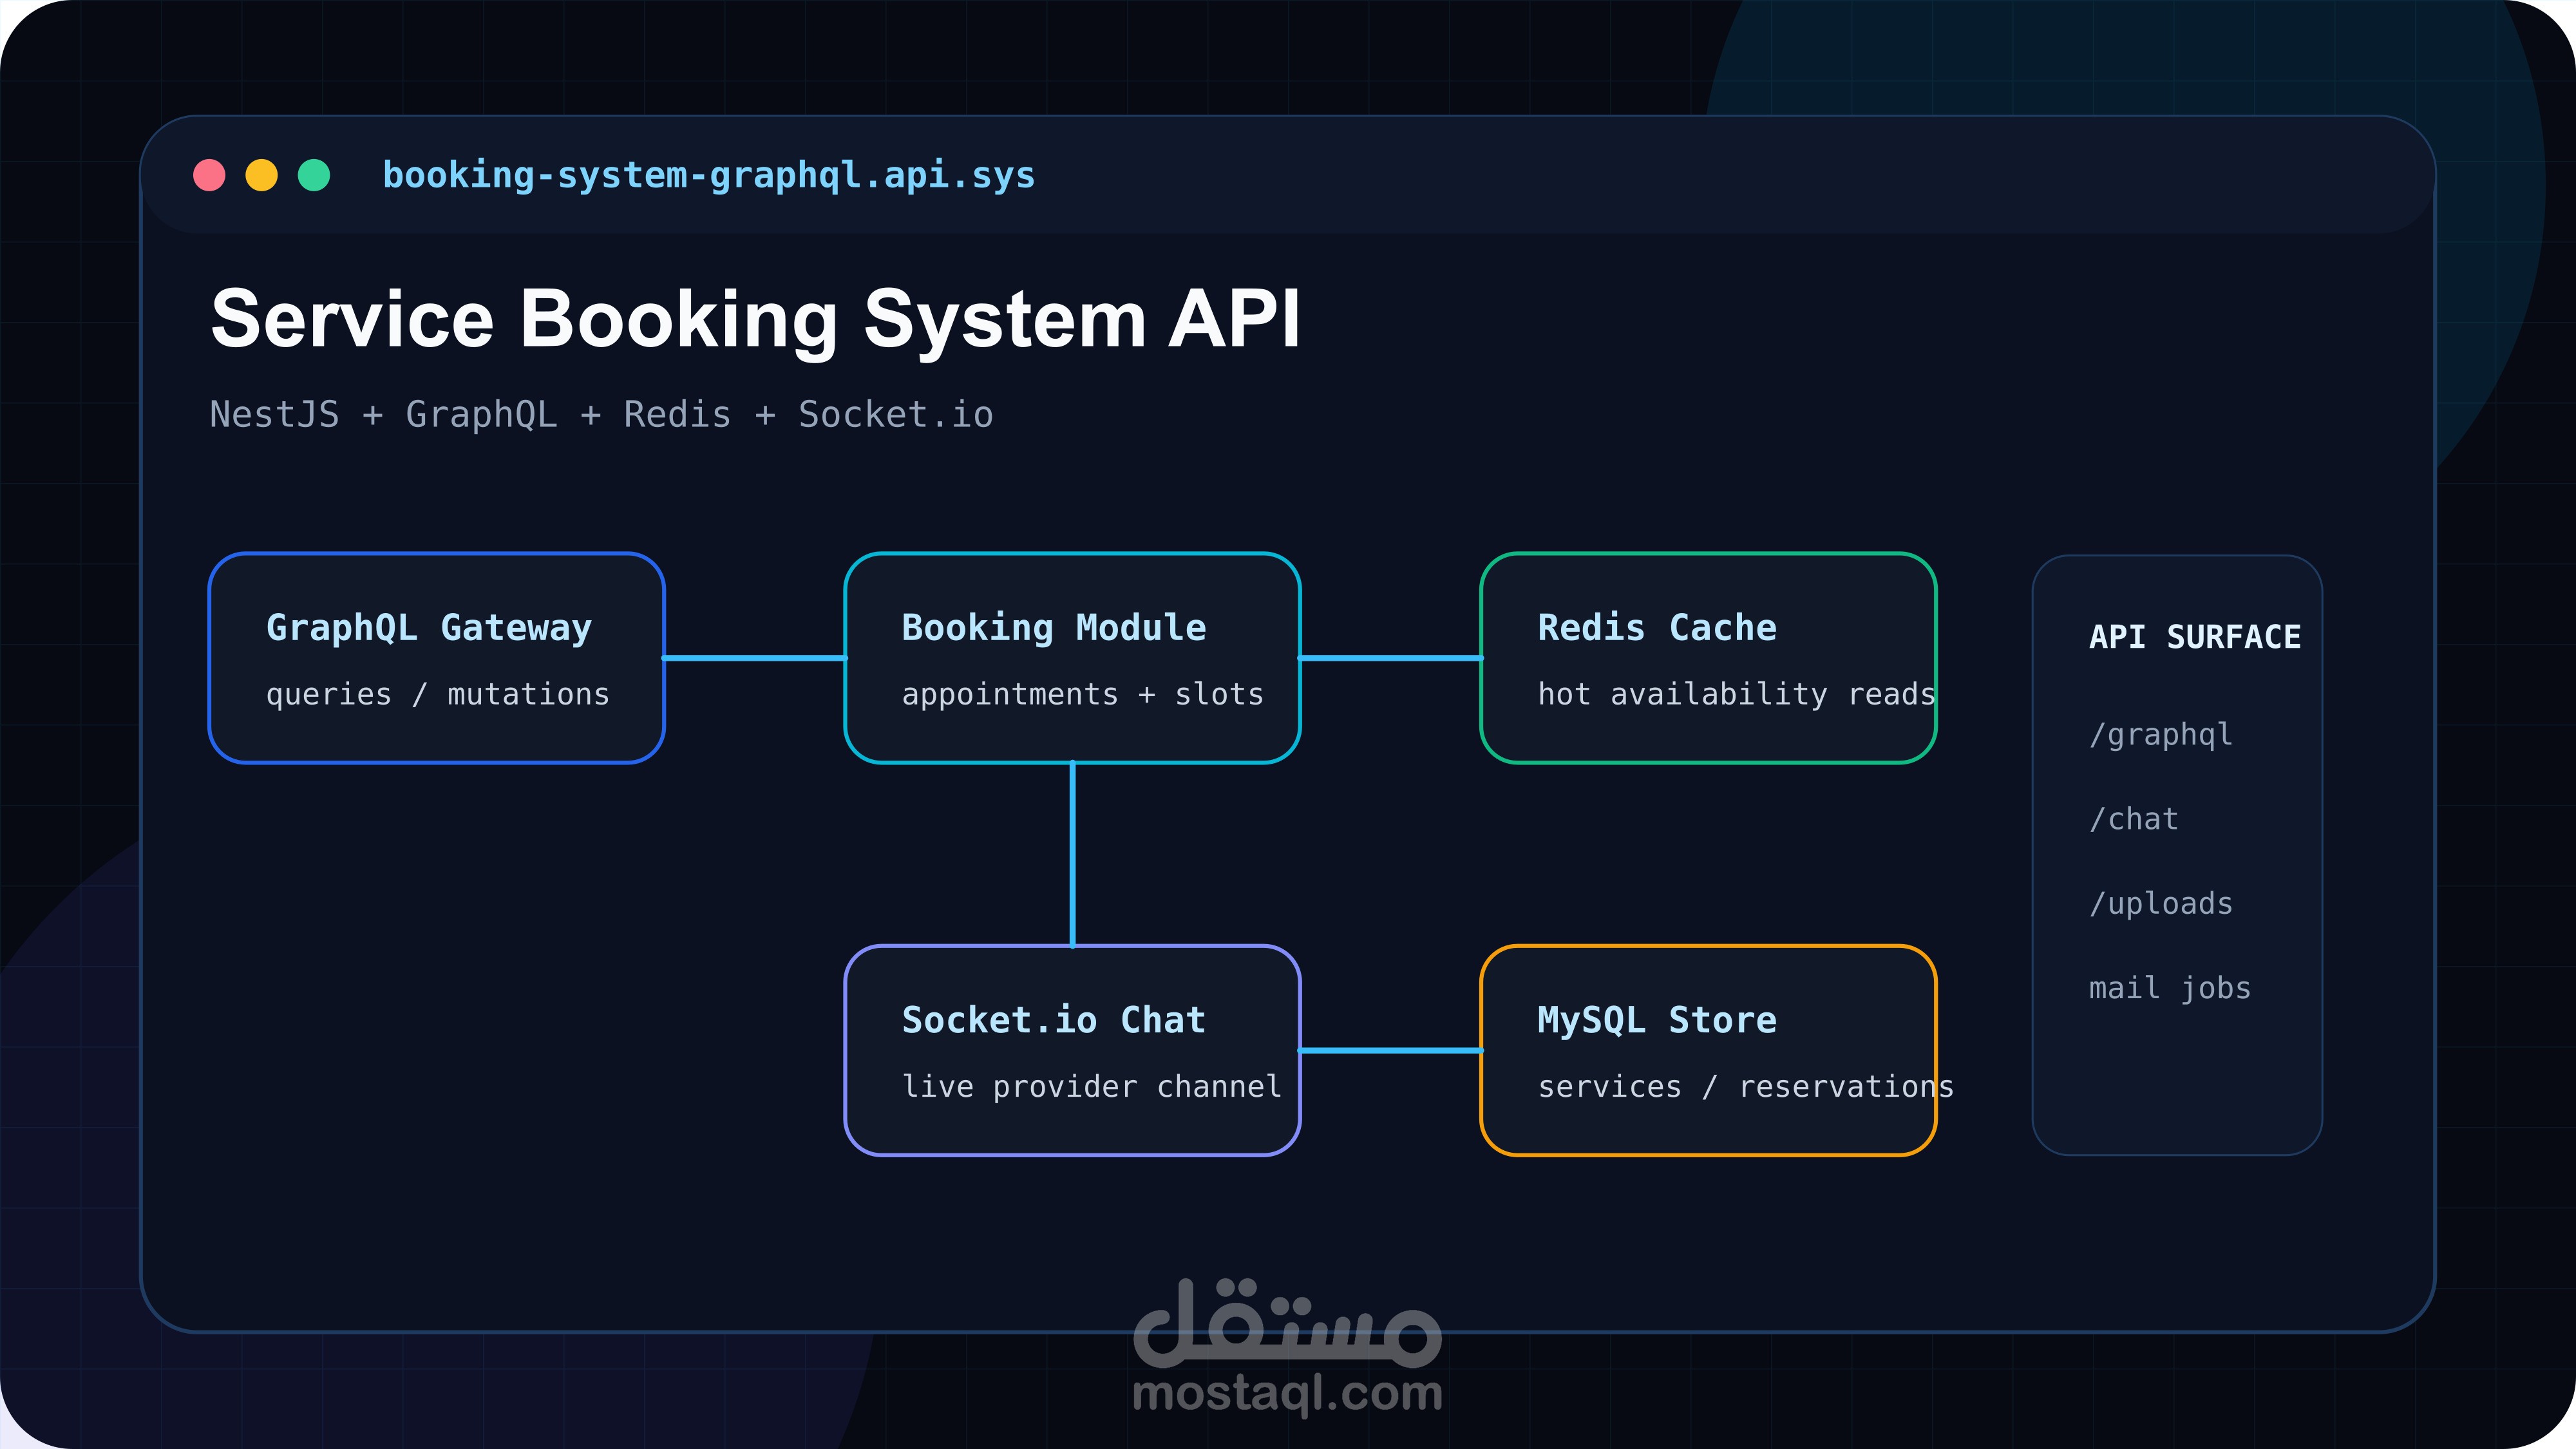Click the yellow window dot
This screenshot has width=2576, height=1449.
[x=262, y=175]
